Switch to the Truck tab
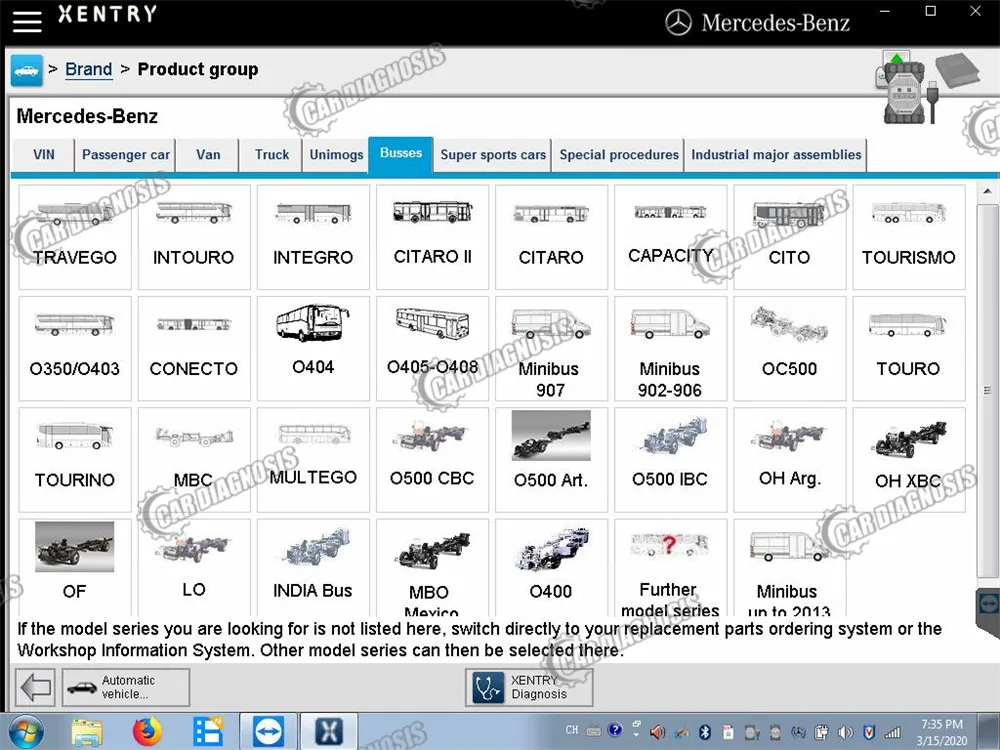 coord(272,155)
